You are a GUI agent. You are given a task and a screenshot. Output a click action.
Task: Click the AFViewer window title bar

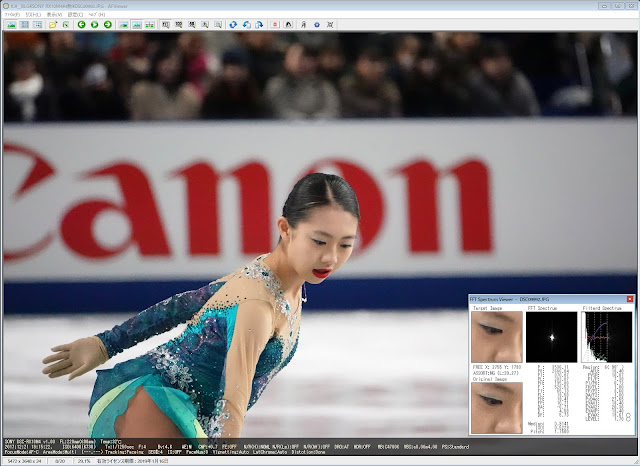(300, 6)
